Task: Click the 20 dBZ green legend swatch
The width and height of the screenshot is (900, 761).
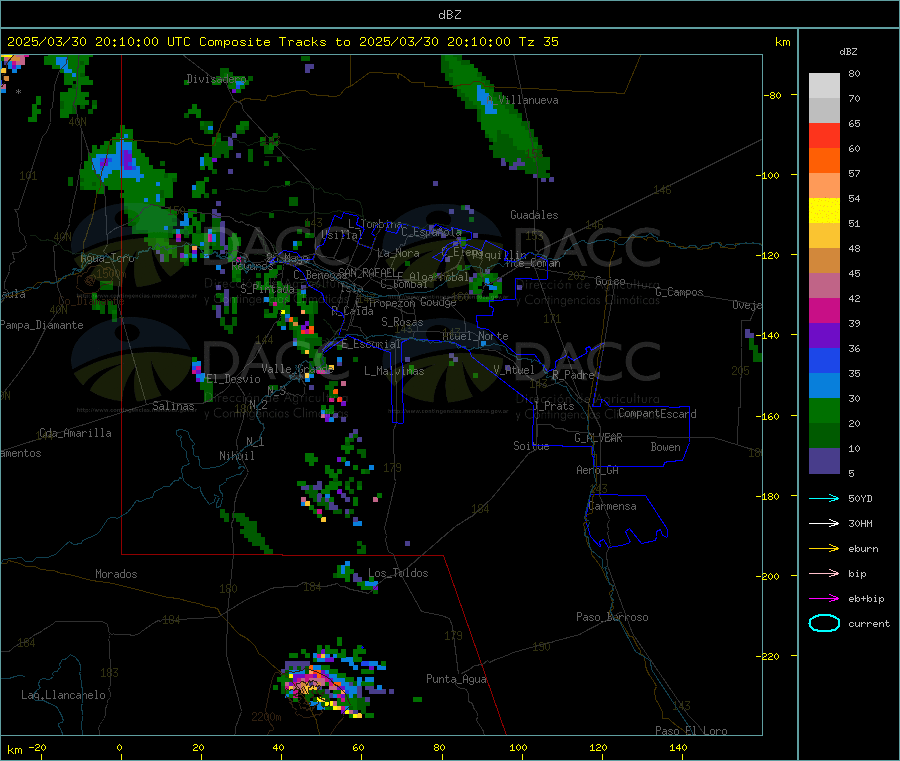Action: (x=824, y=410)
